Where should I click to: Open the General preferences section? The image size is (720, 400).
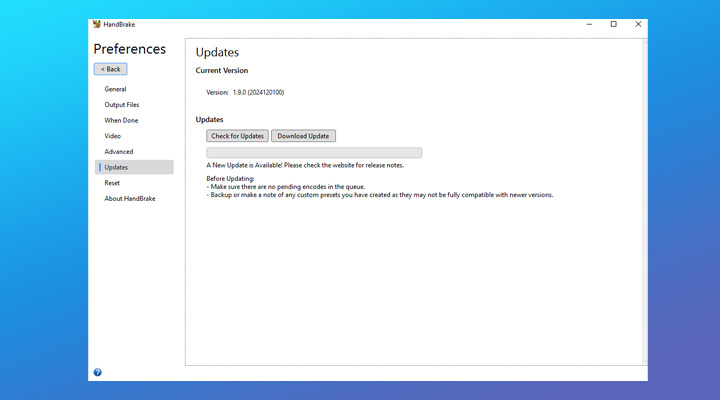tap(115, 89)
